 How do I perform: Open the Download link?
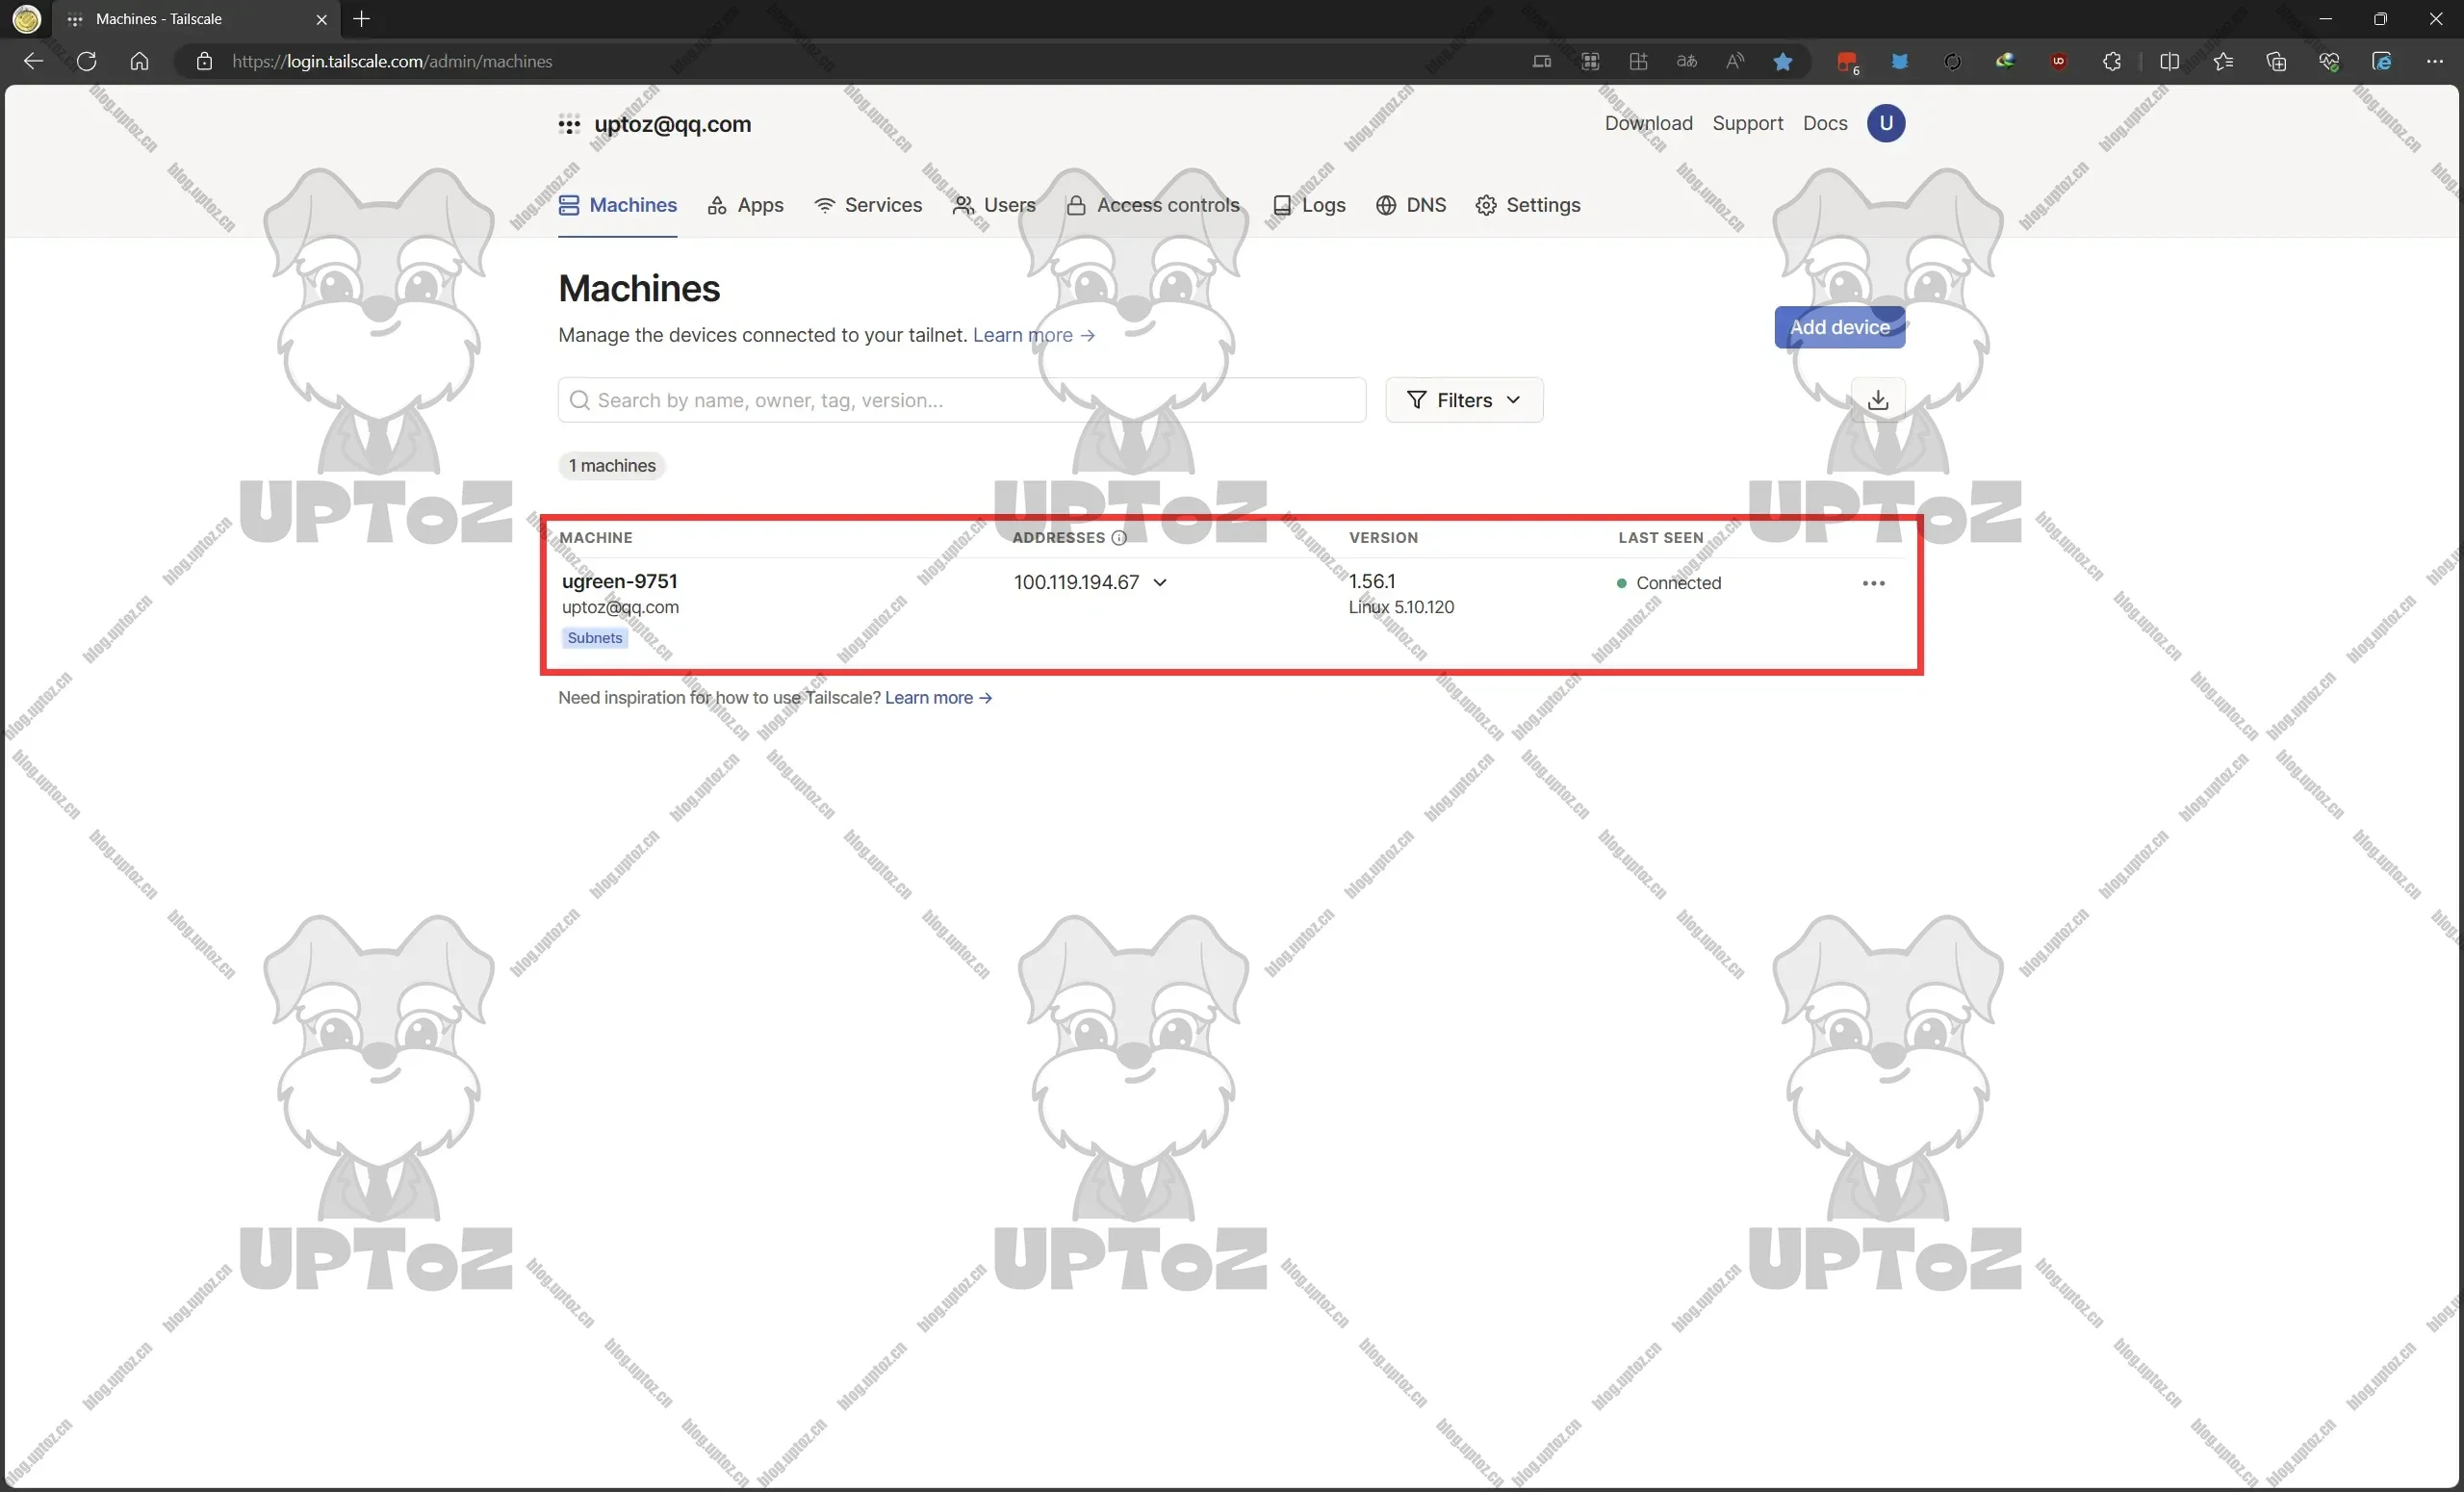click(x=1648, y=123)
